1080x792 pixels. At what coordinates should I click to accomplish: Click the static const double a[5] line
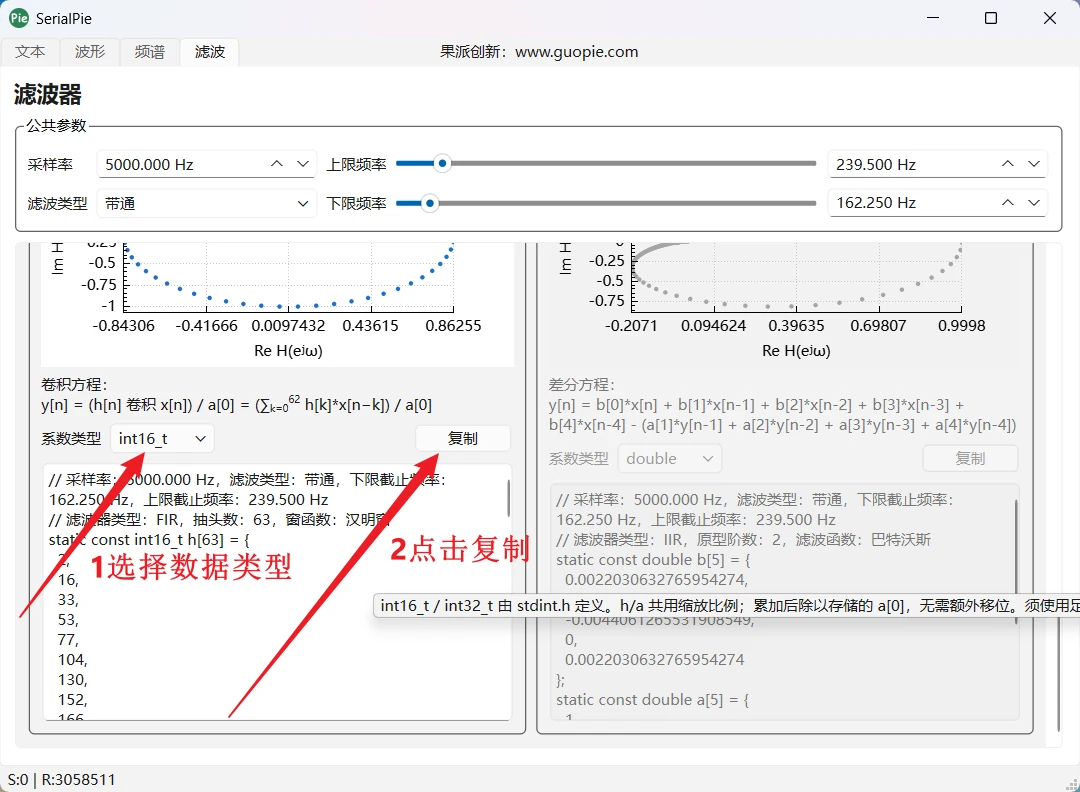(x=652, y=700)
